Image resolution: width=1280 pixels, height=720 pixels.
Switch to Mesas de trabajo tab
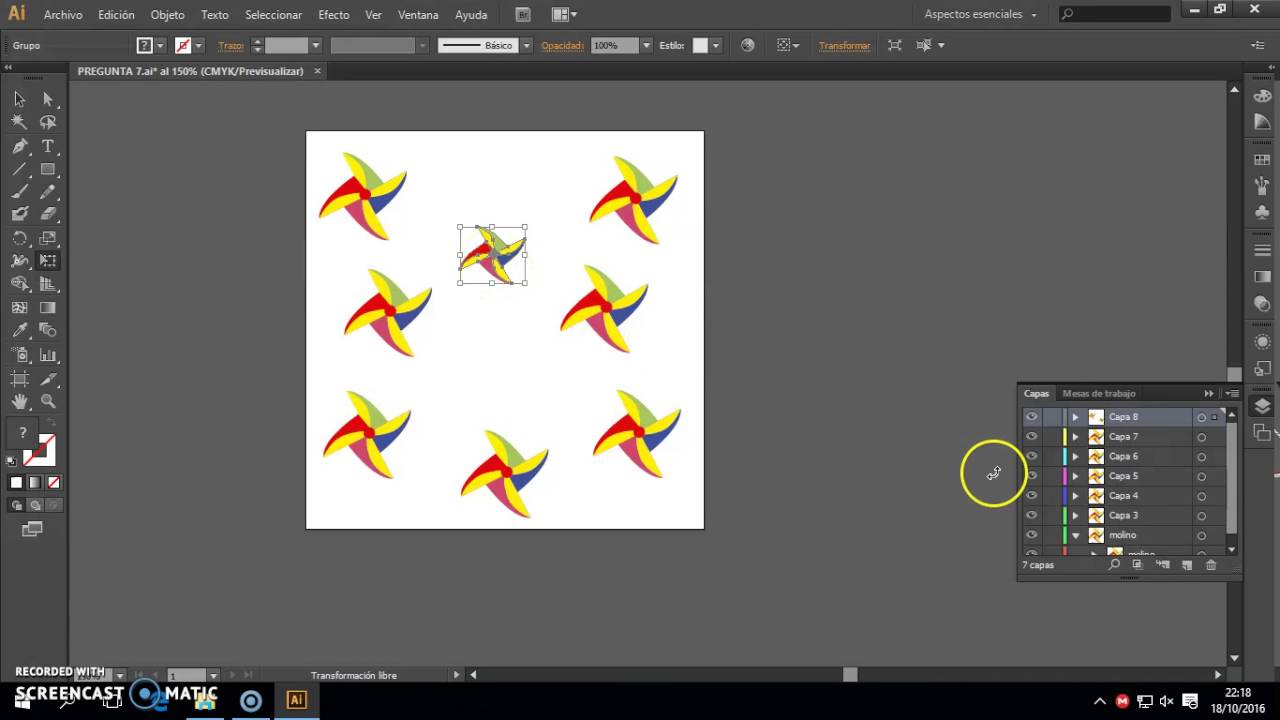tap(1098, 394)
